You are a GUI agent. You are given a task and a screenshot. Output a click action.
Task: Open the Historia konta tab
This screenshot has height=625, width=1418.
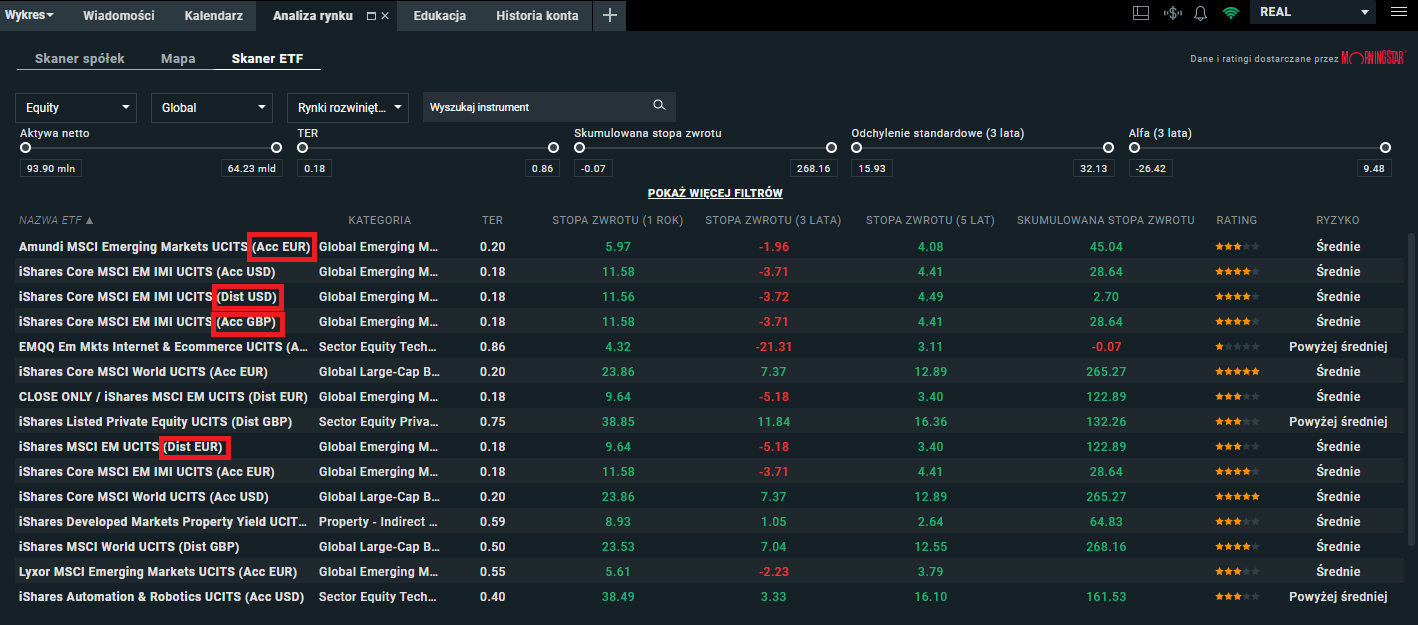(x=536, y=15)
